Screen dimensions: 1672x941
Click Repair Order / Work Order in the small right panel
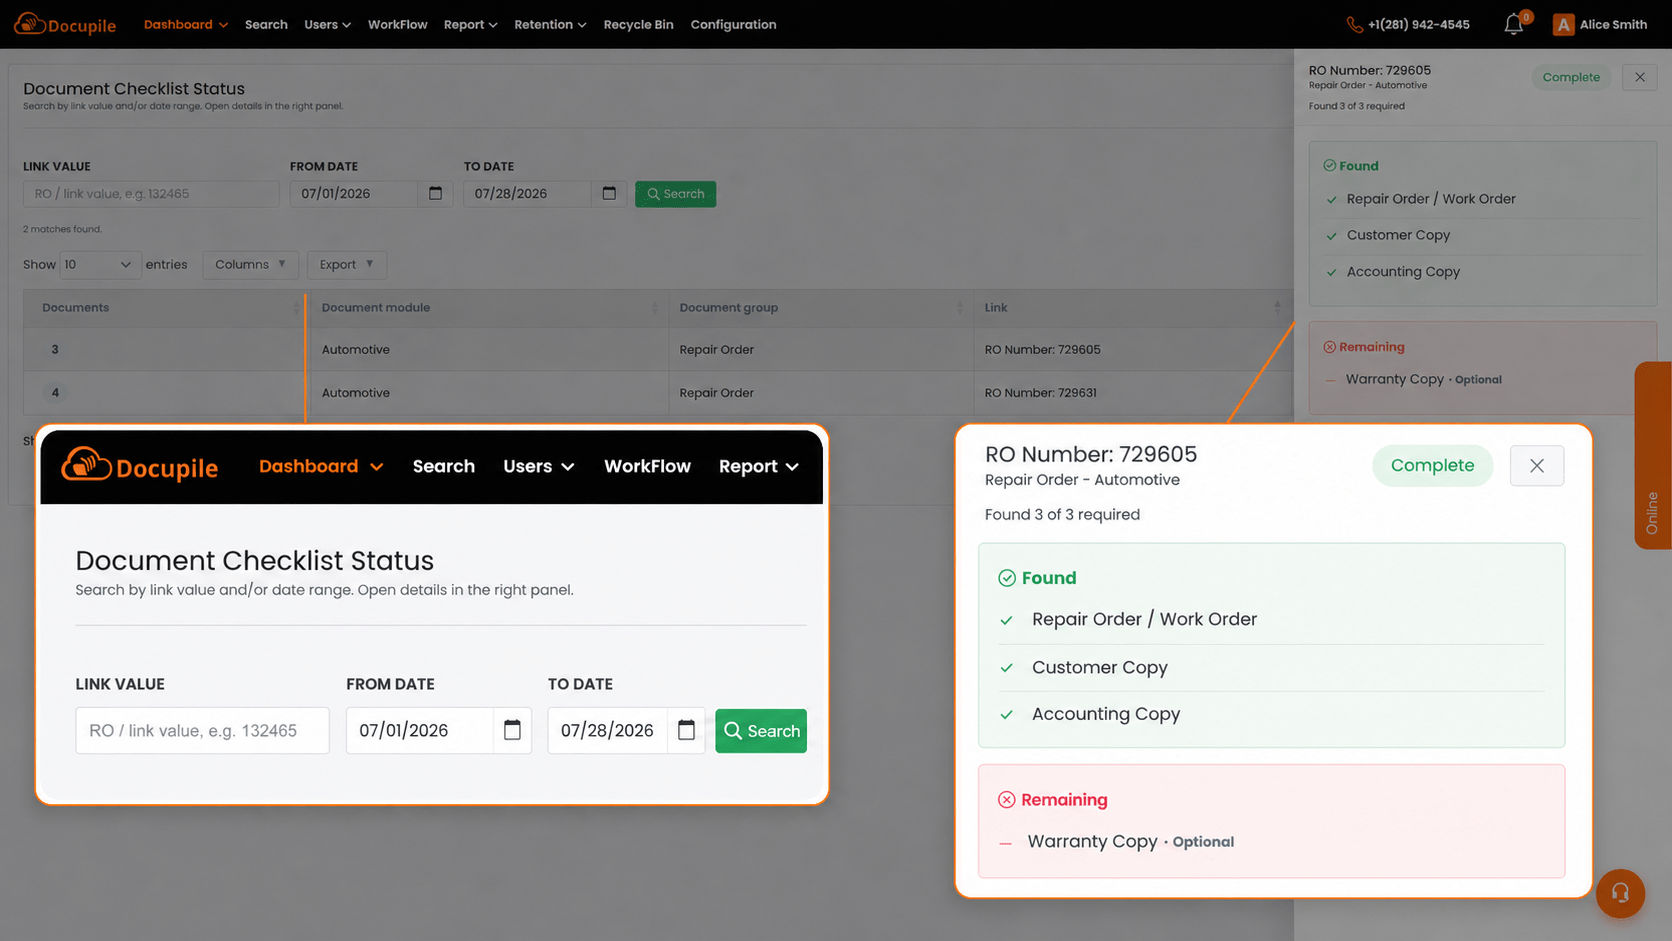(1430, 199)
